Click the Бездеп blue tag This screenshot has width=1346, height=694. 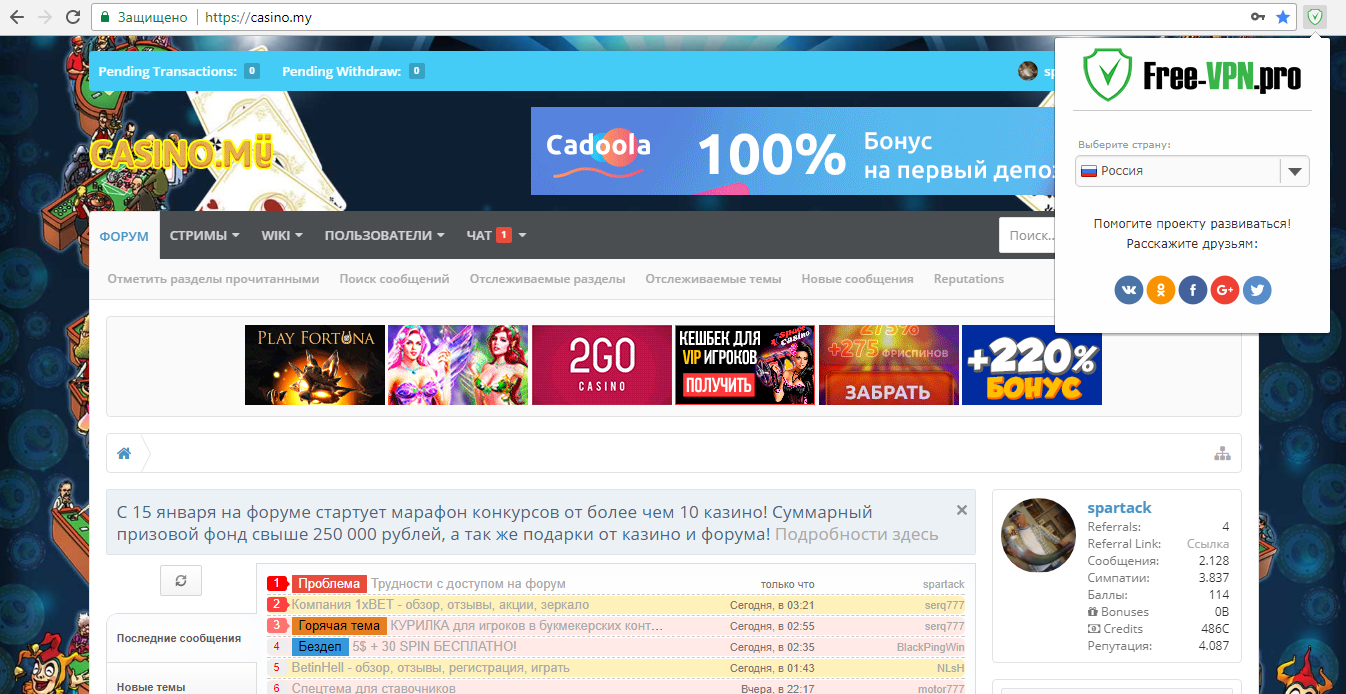pyautogui.click(x=319, y=647)
